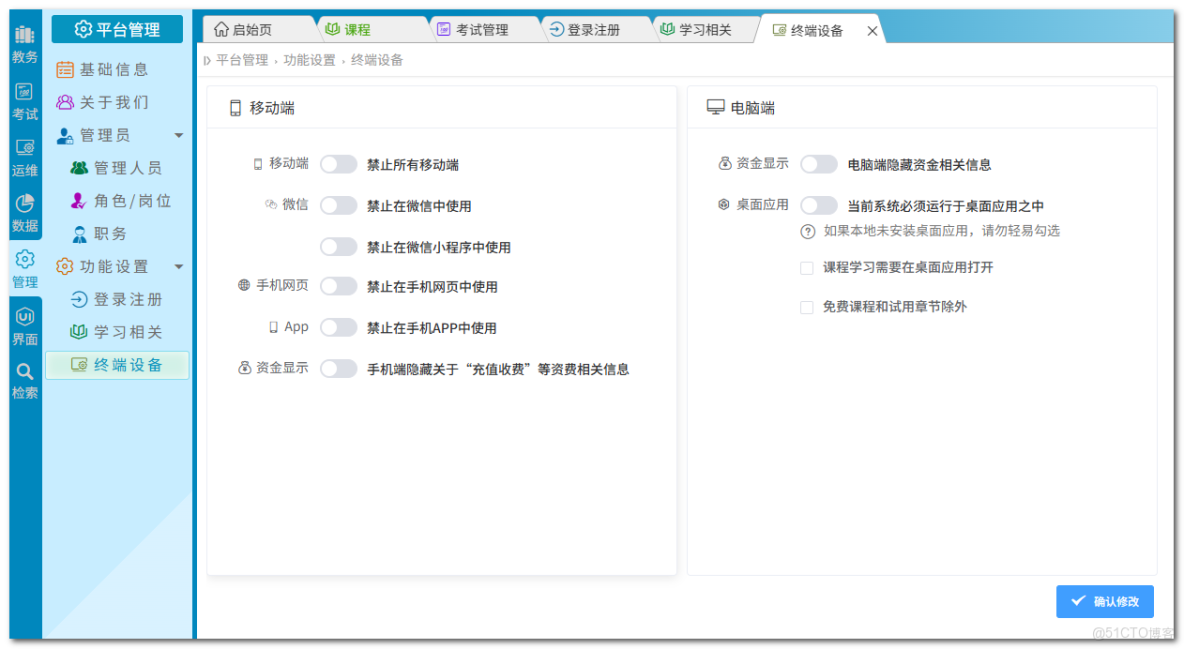Collapse the 管理员 section

coord(178,135)
